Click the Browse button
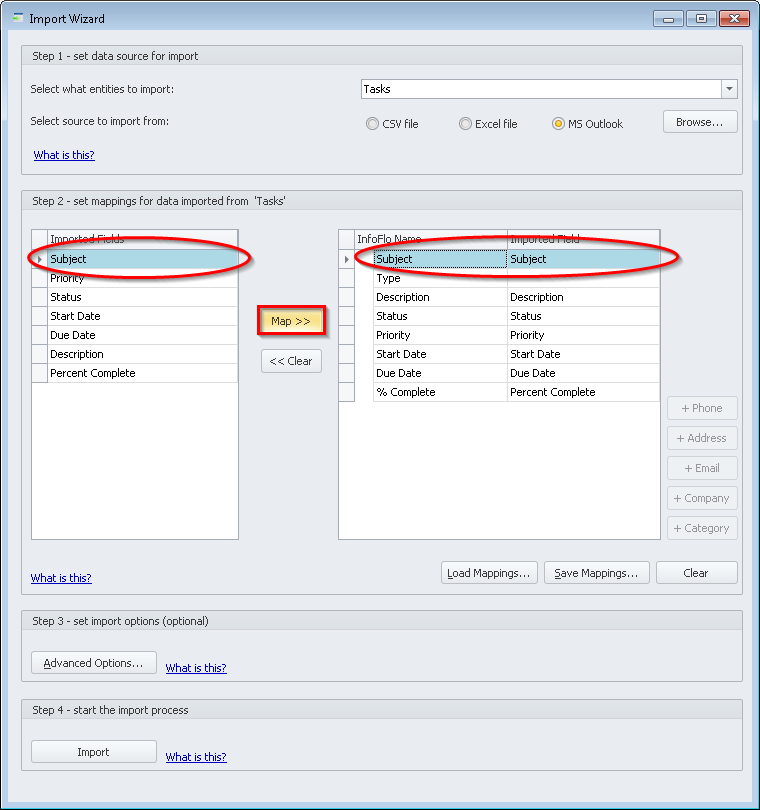The height and width of the screenshot is (810, 760). [x=699, y=122]
